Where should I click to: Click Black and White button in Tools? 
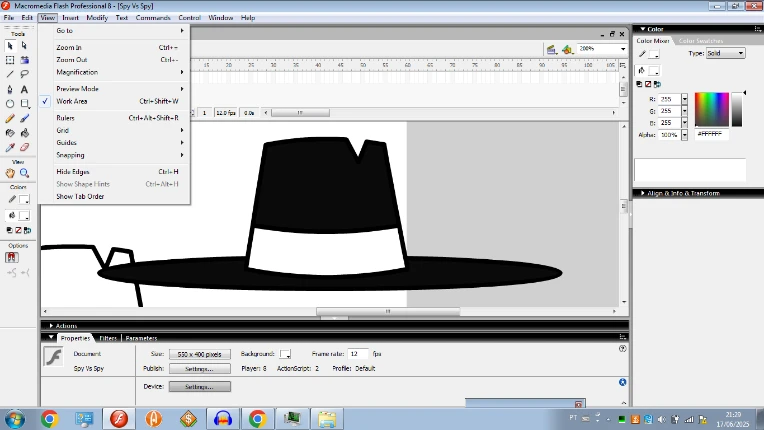9,230
